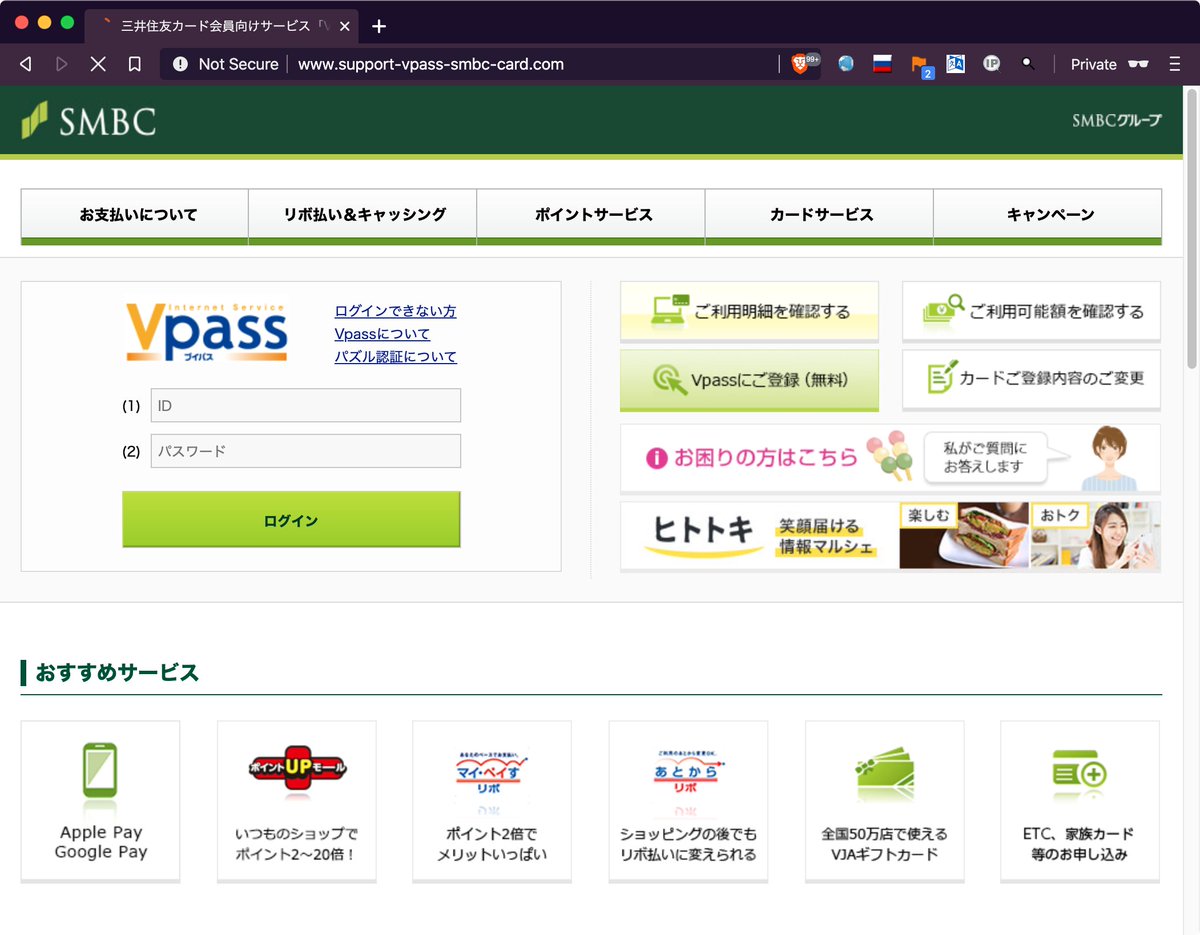Open the お支払いについて menu

click(135, 216)
